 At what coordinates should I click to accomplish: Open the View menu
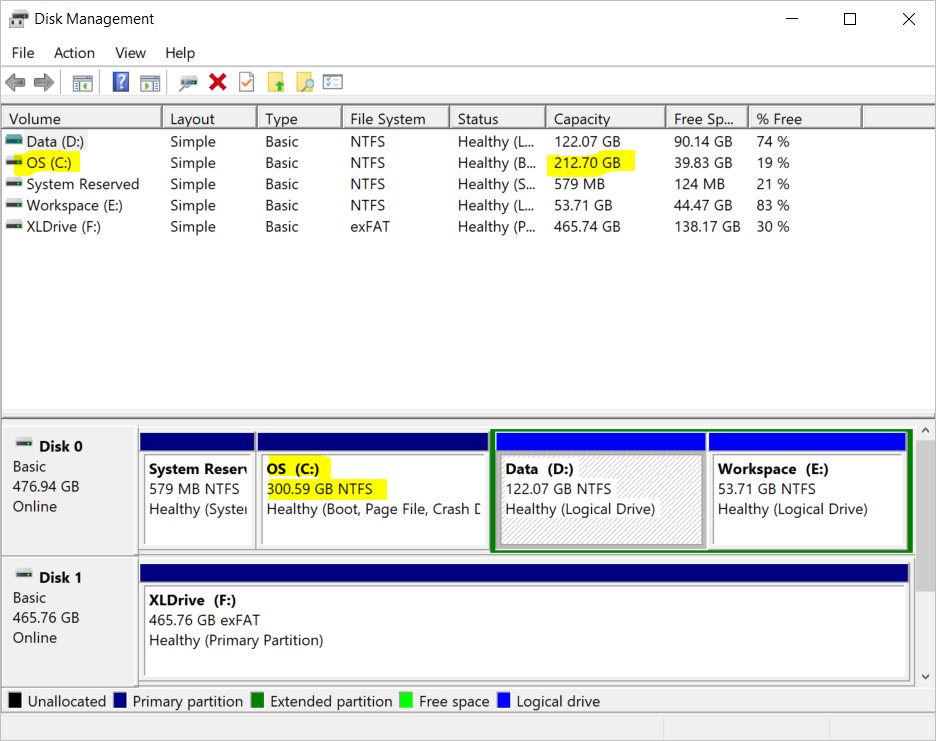[130, 53]
